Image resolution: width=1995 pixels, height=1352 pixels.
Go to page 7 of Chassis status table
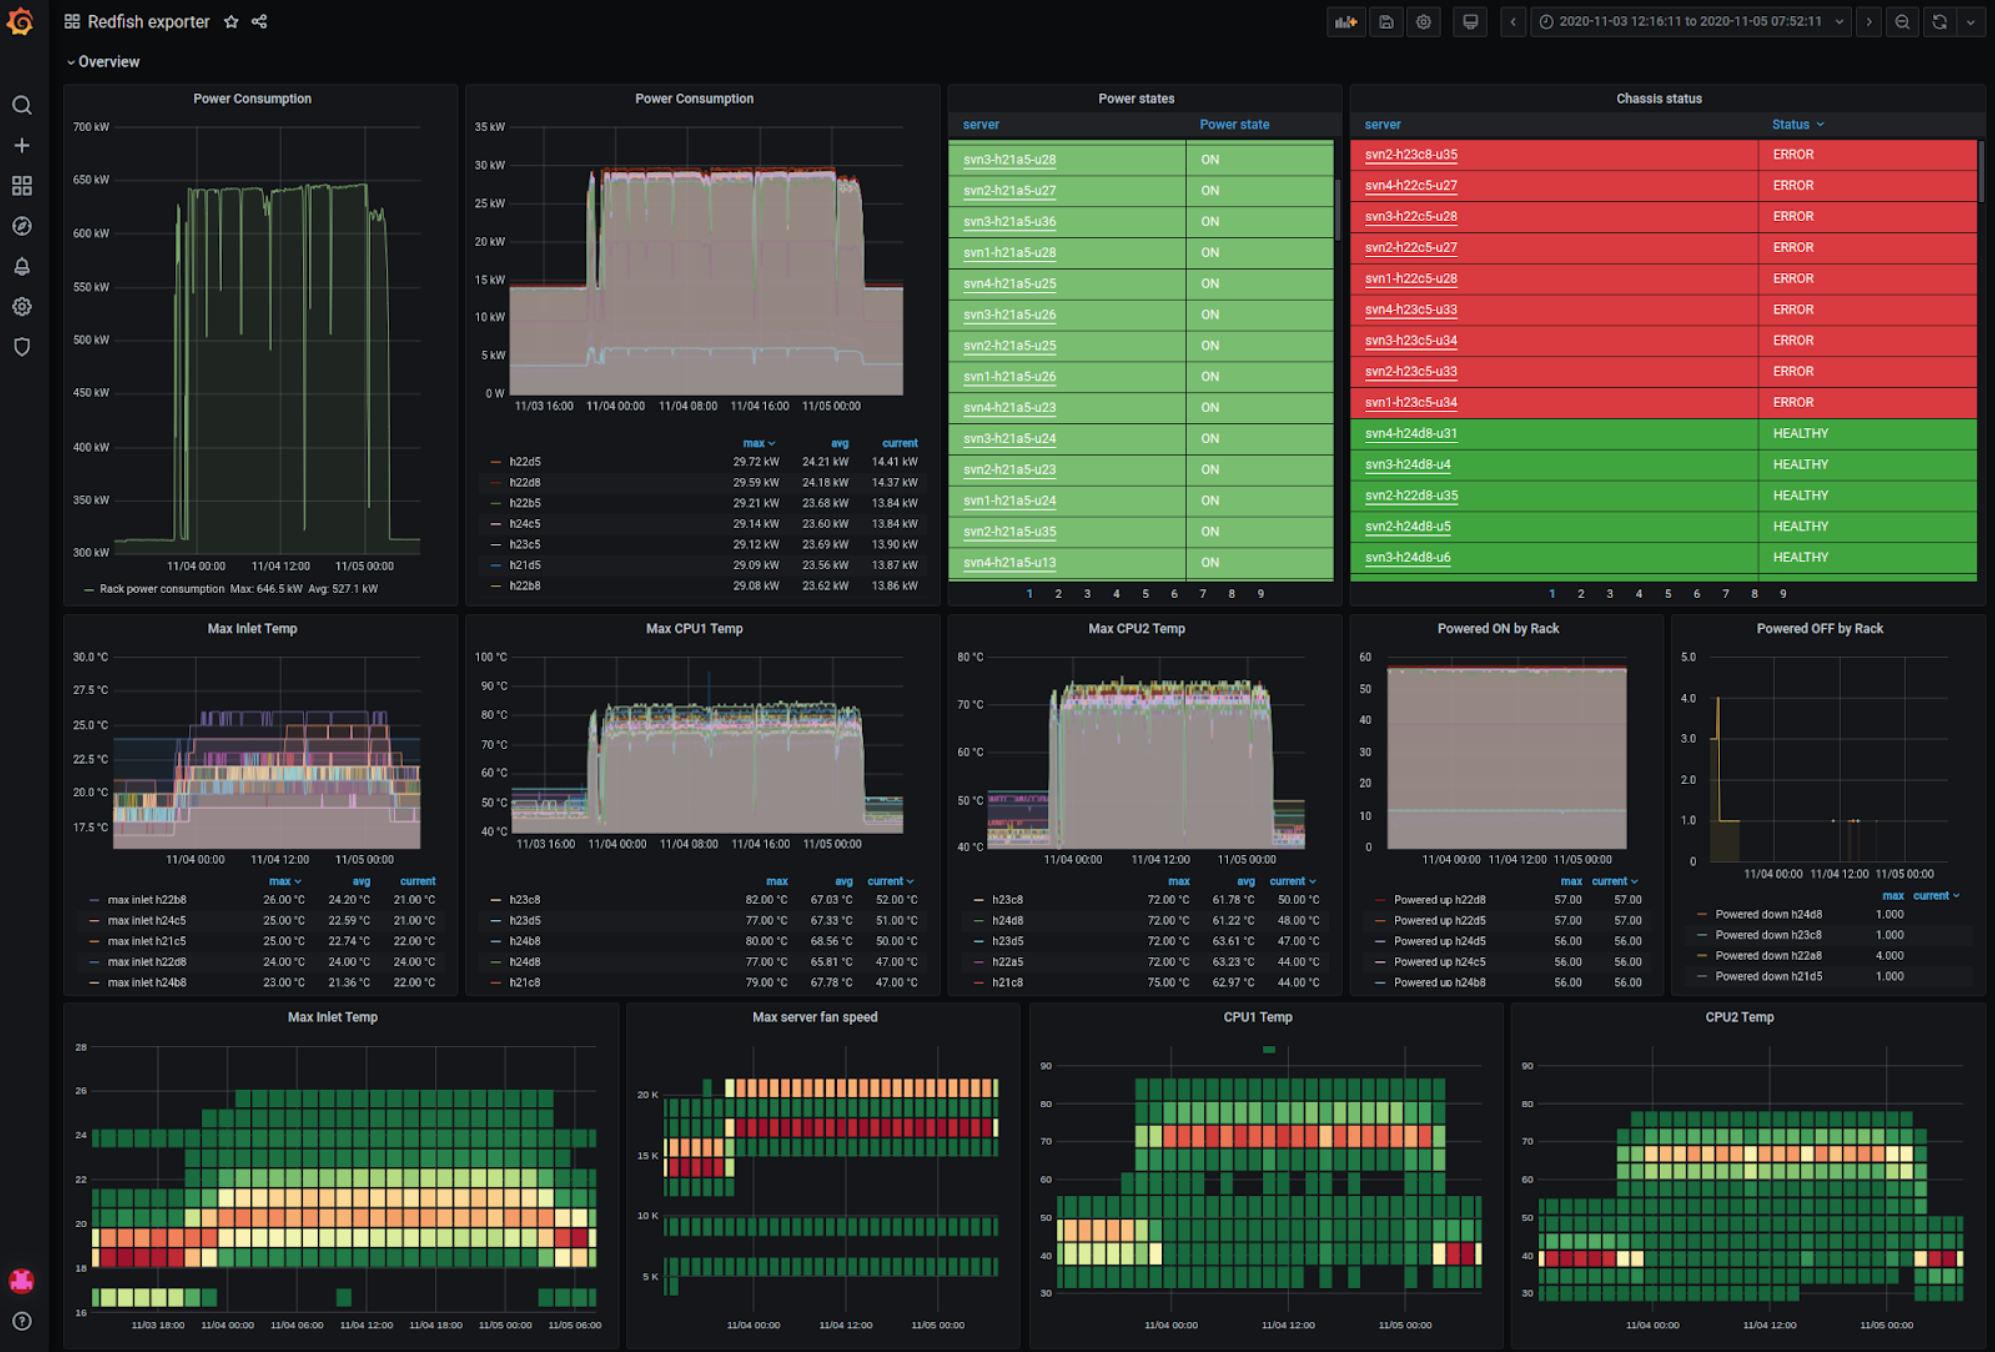[1725, 594]
